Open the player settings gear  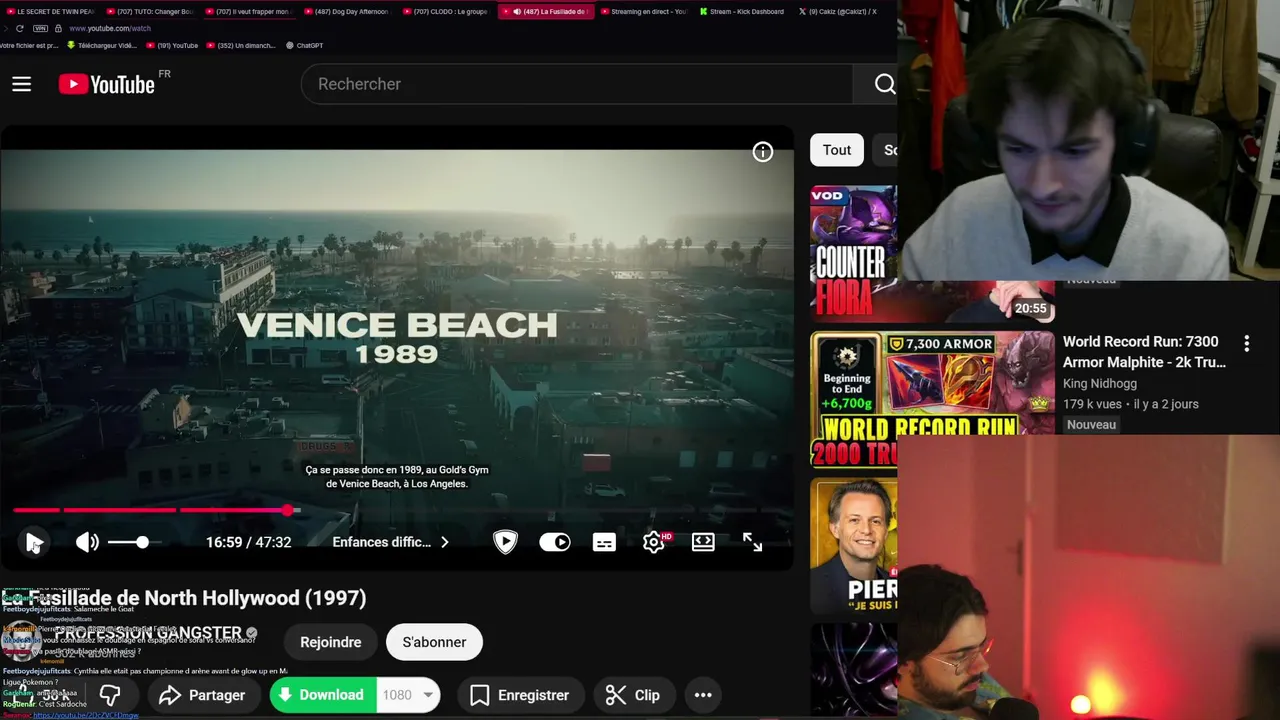pyautogui.click(x=654, y=542)
